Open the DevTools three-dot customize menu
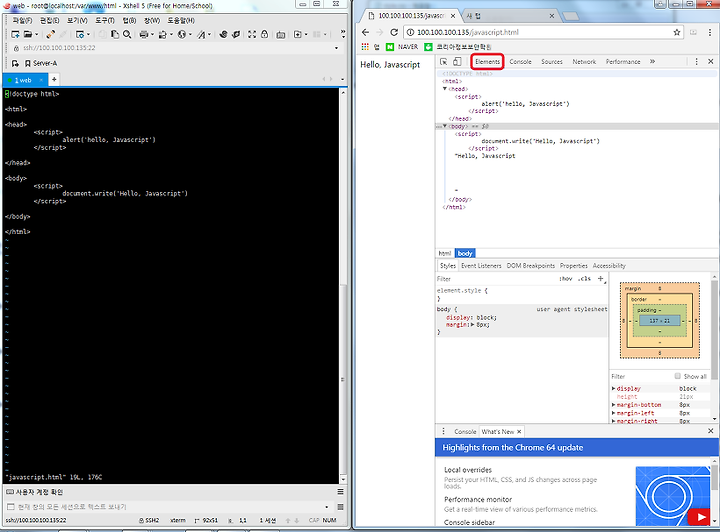 tap(697, 62)
